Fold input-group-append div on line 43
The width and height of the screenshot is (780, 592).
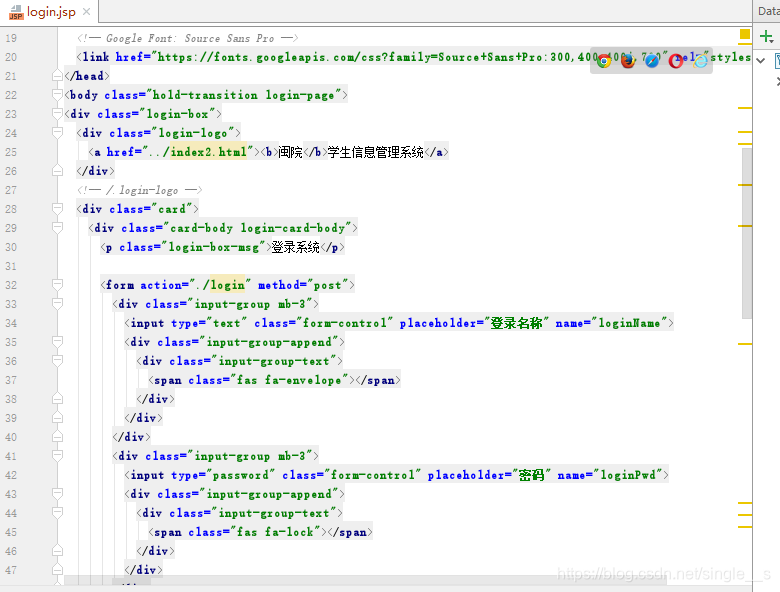(57, 493)
